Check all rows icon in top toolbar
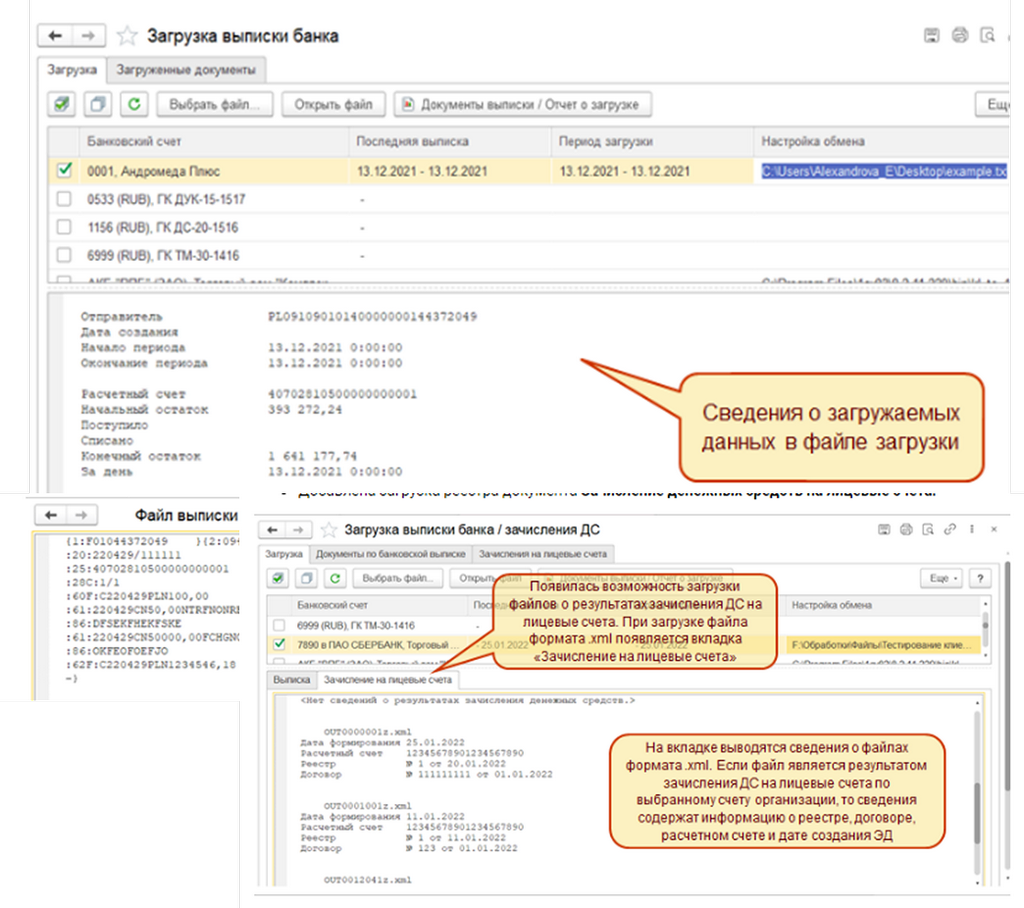The width and height of the screenshot is (1024, 908). (62, 105)
